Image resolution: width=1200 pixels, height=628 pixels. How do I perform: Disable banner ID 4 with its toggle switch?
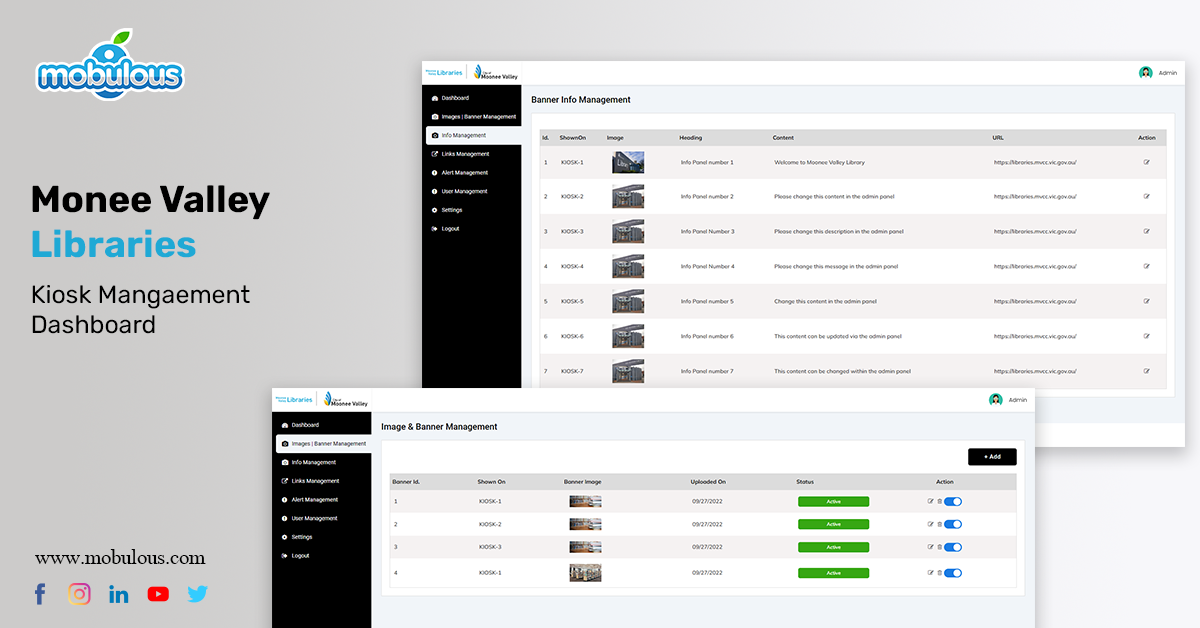coord(953,573)
